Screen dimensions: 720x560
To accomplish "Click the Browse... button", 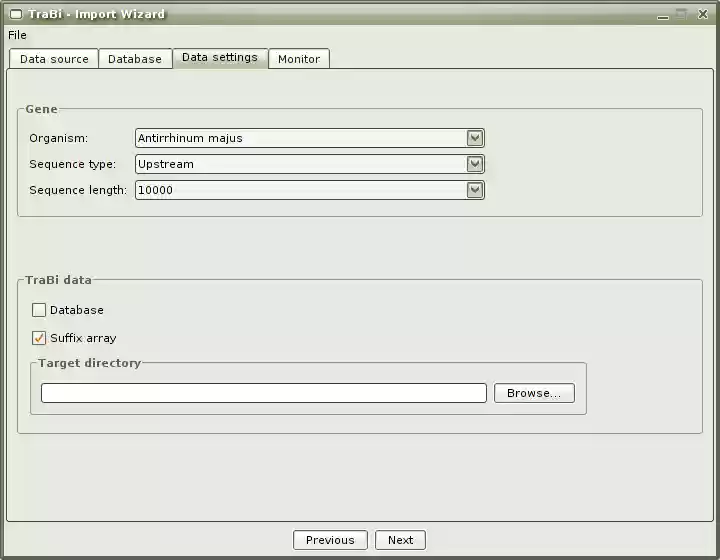I will 534,393.
